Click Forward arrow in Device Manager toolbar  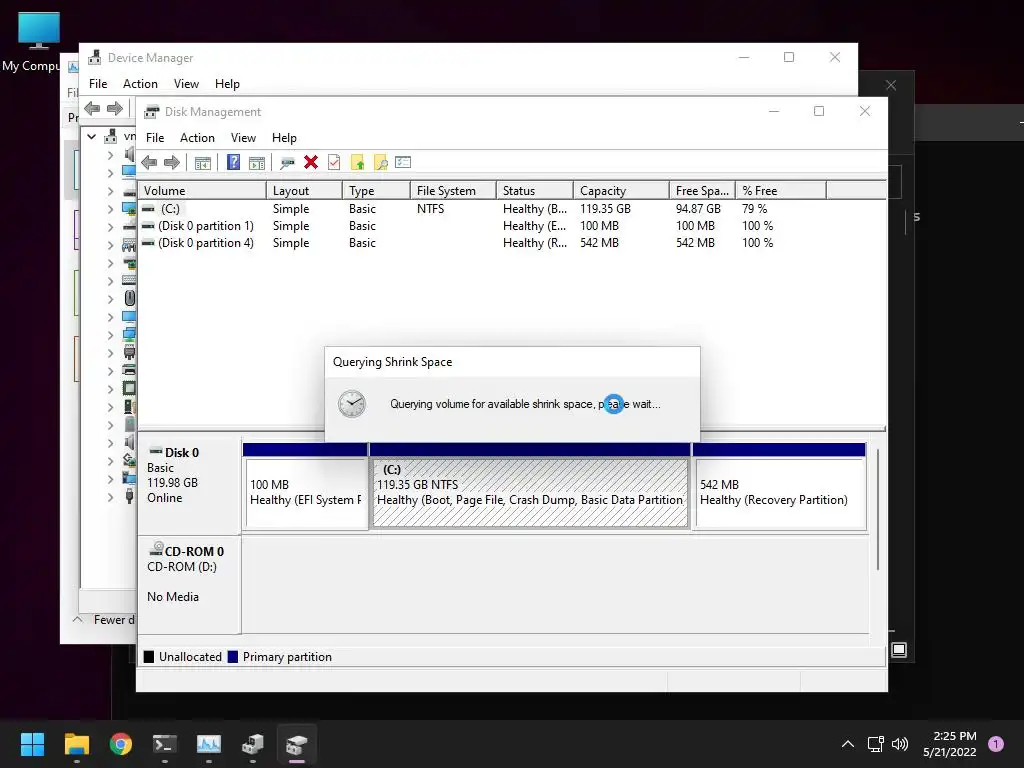[114, 108]
